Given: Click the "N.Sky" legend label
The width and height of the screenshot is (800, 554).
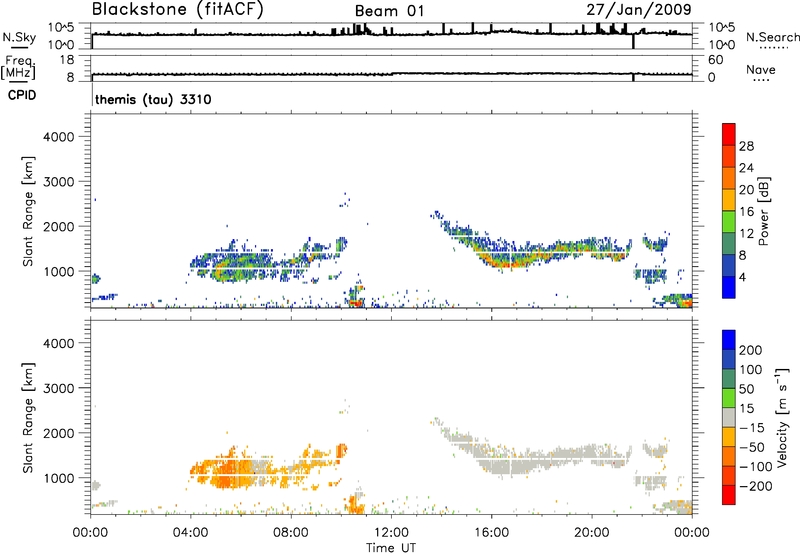Looking at the screenshot, I should point(19,37).
